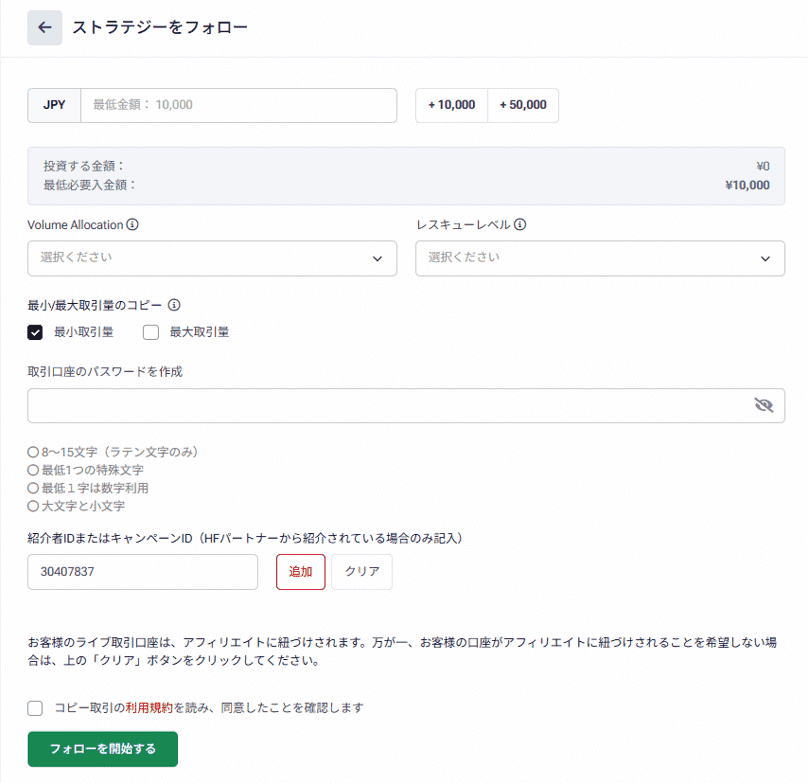
Task: Show the password with the eye icon
Action: click(764, 405)
